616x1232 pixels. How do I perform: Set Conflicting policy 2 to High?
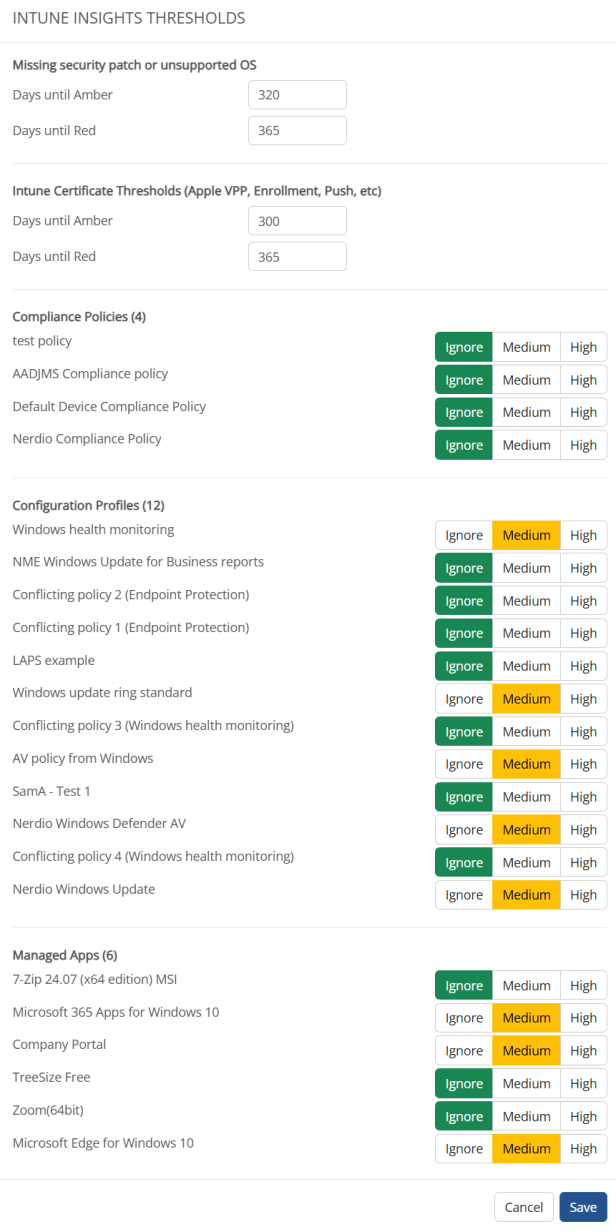(584, 600)
